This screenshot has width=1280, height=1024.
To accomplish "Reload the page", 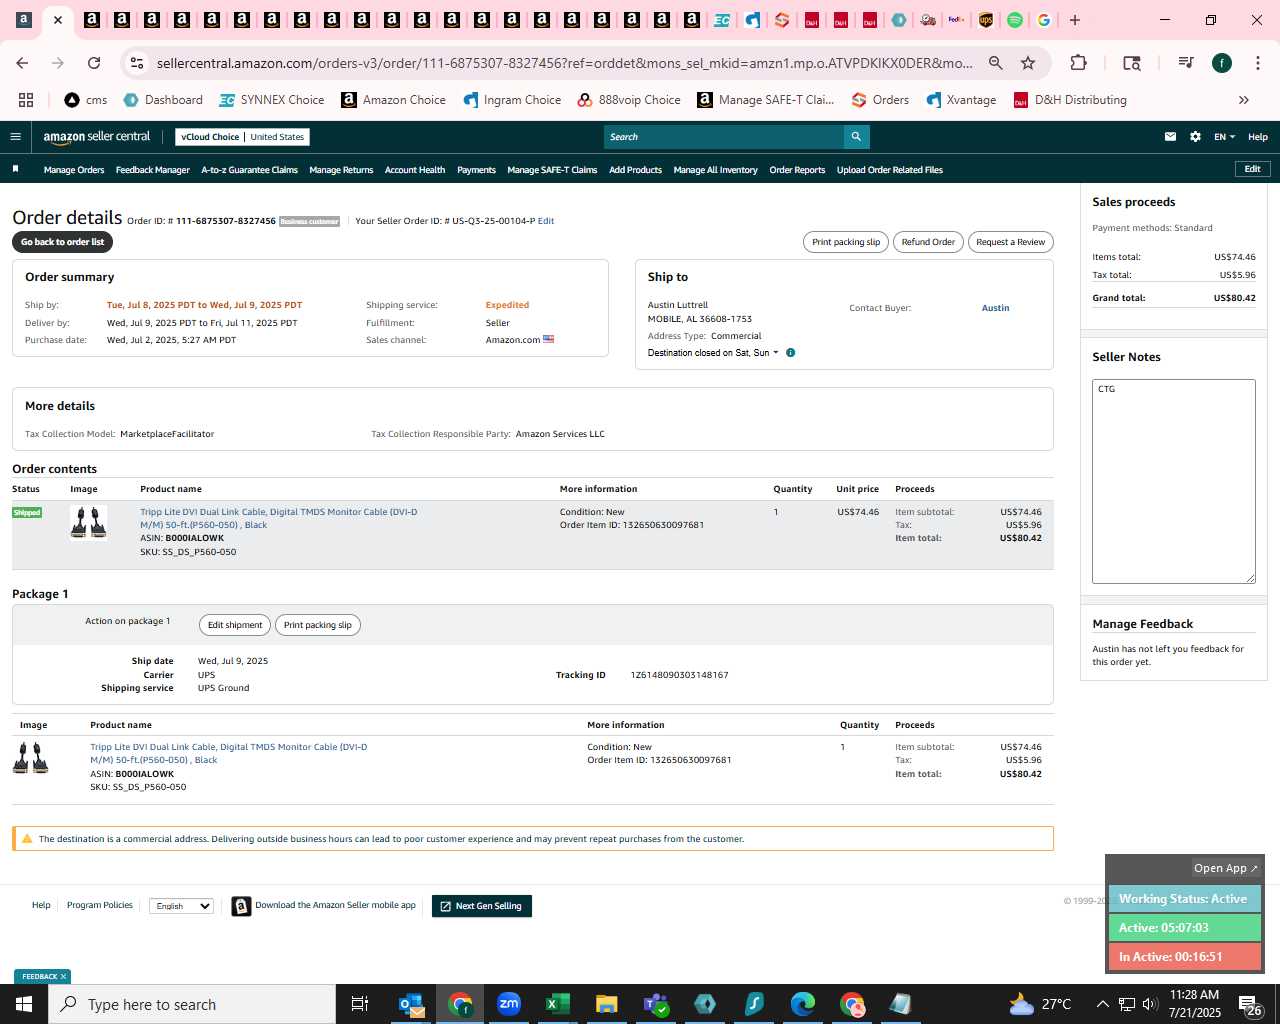I will 94,63.
